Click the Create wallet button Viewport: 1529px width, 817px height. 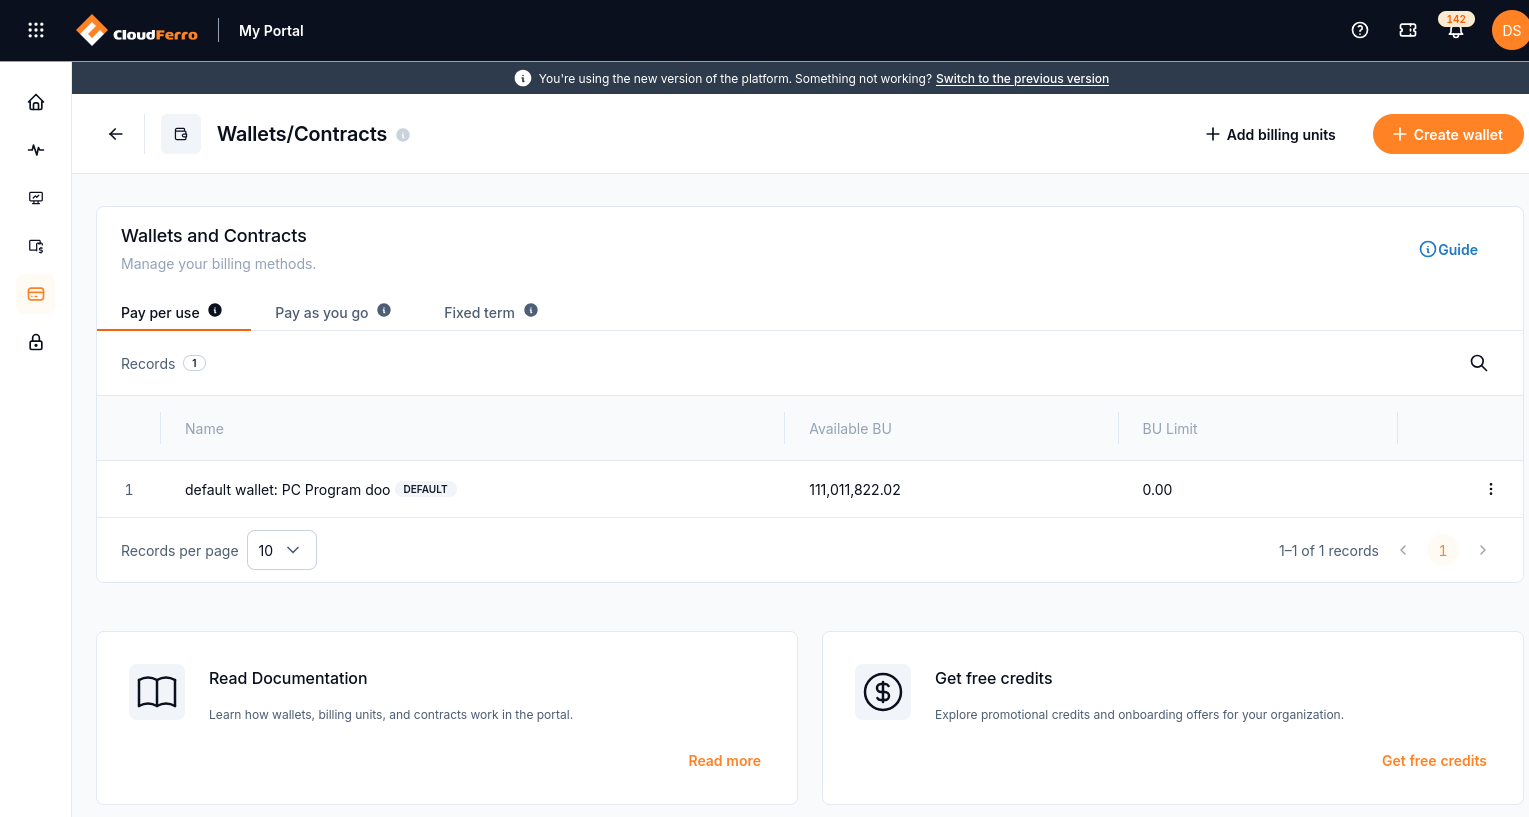click(x=1448, y=134)
